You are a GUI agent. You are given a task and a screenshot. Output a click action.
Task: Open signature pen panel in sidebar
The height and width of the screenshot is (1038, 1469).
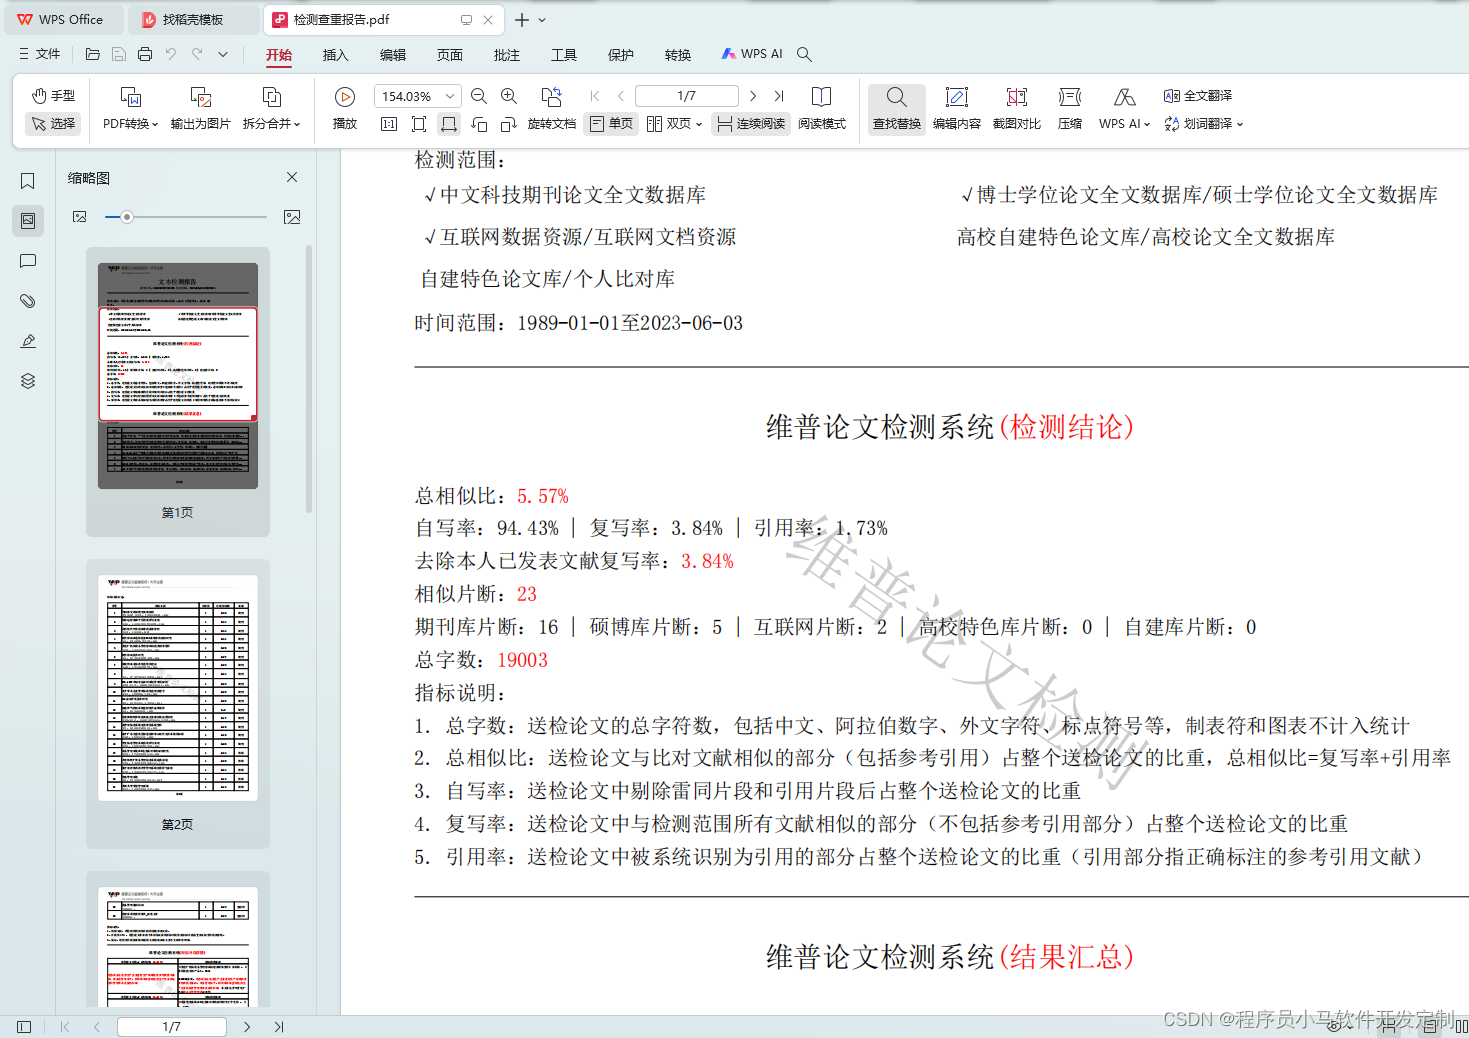tap(28, 341)
